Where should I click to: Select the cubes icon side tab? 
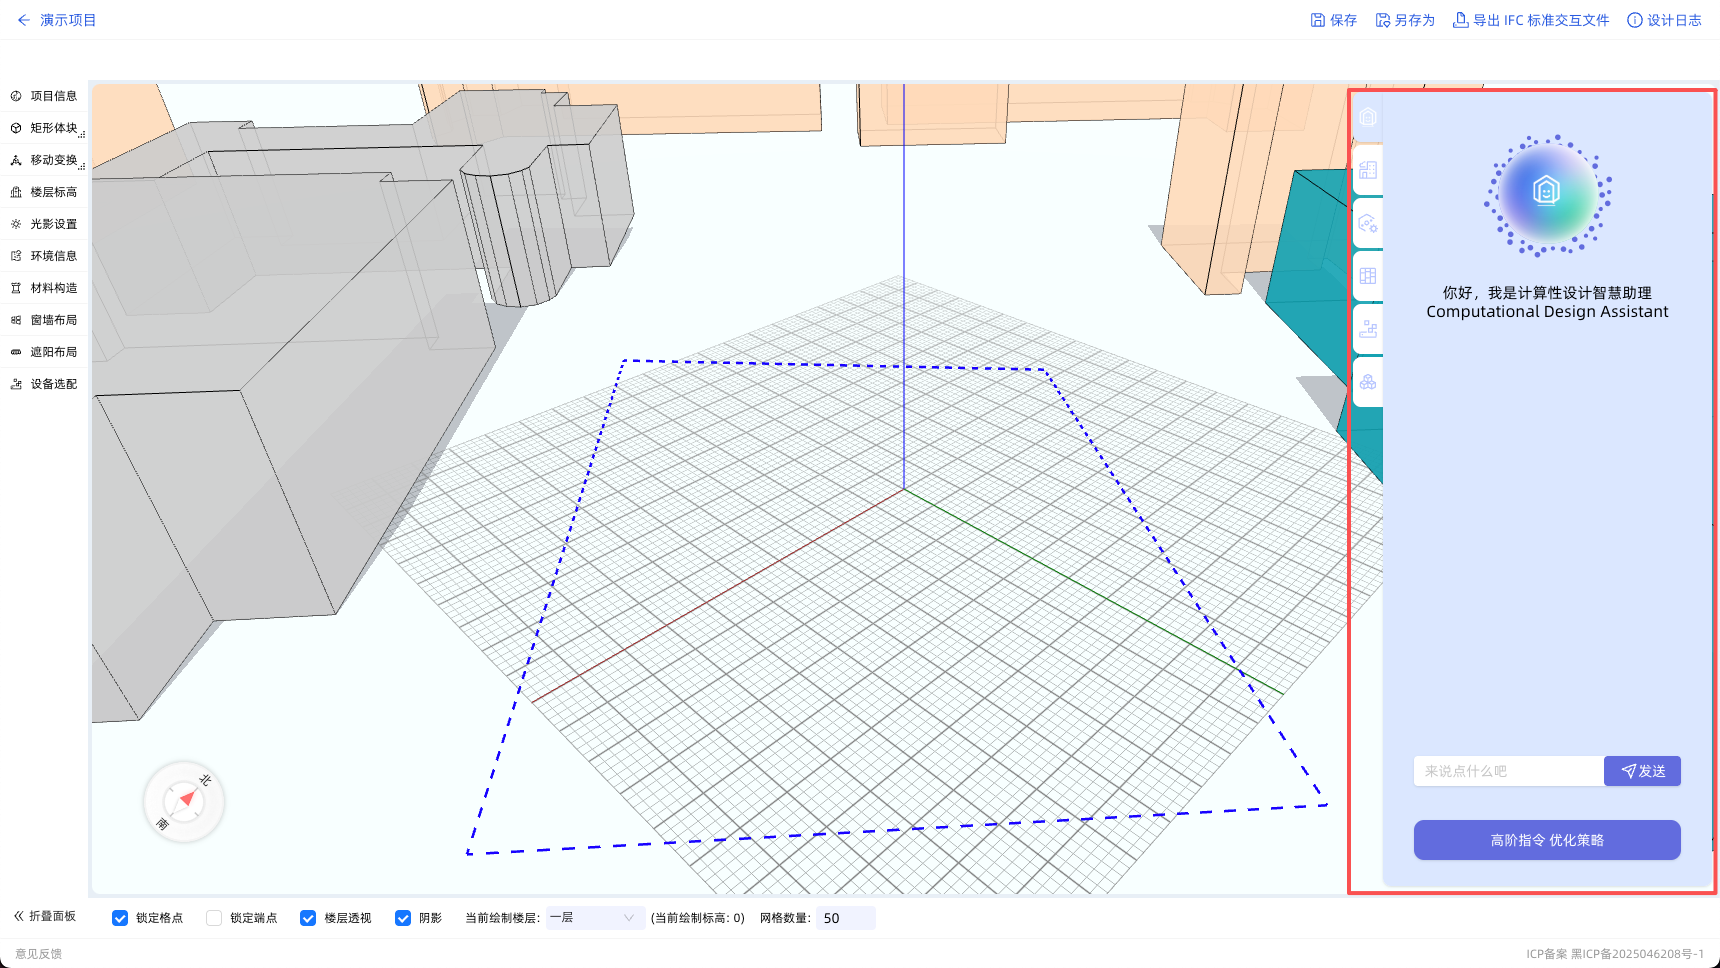tap(1368, 382)
